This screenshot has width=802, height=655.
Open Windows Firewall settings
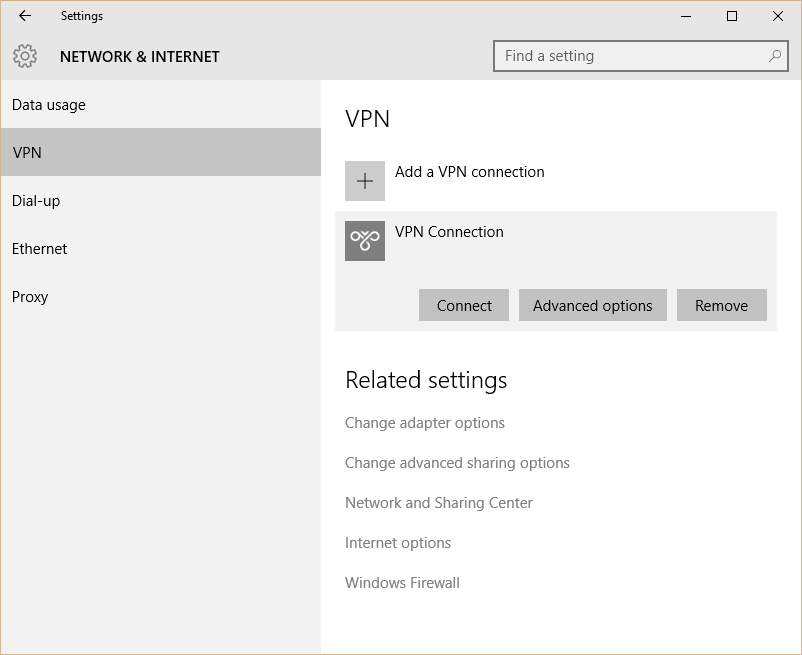click(401, 582)
